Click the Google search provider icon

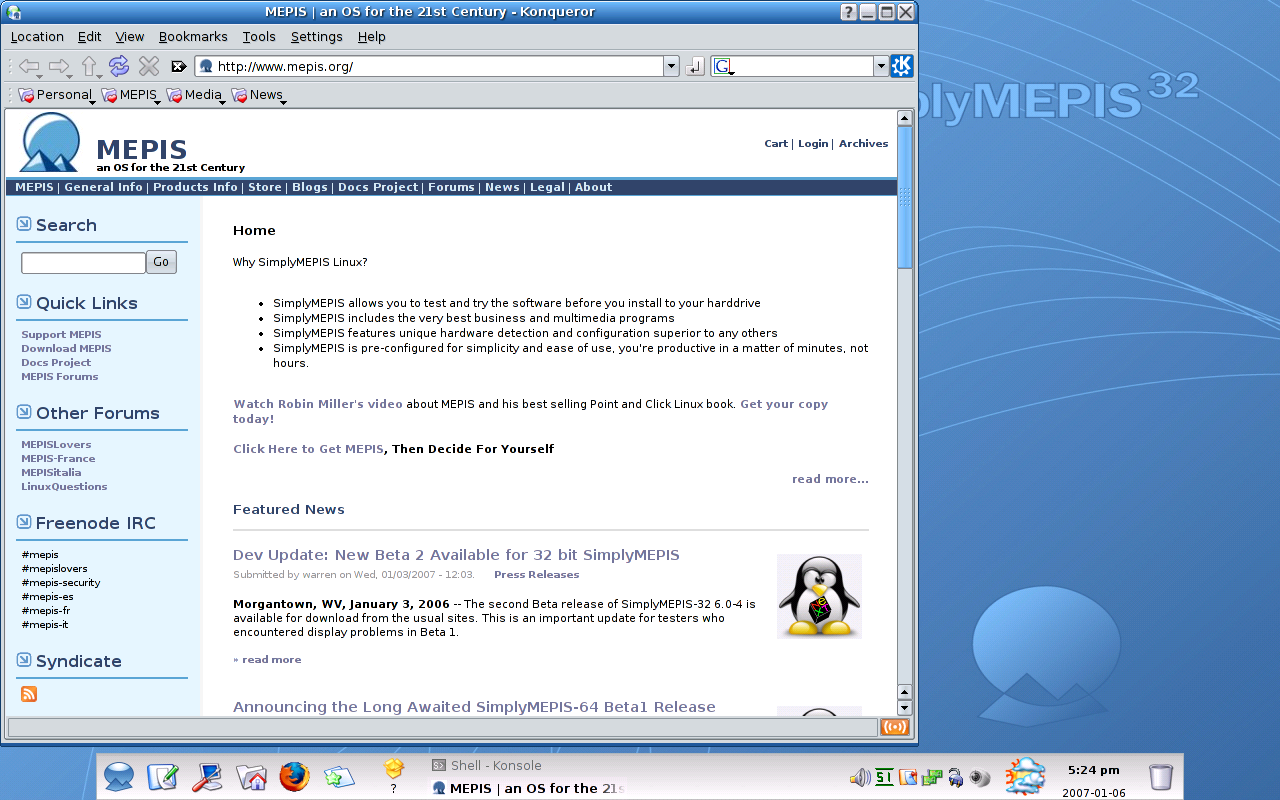(x=723, y=67)
